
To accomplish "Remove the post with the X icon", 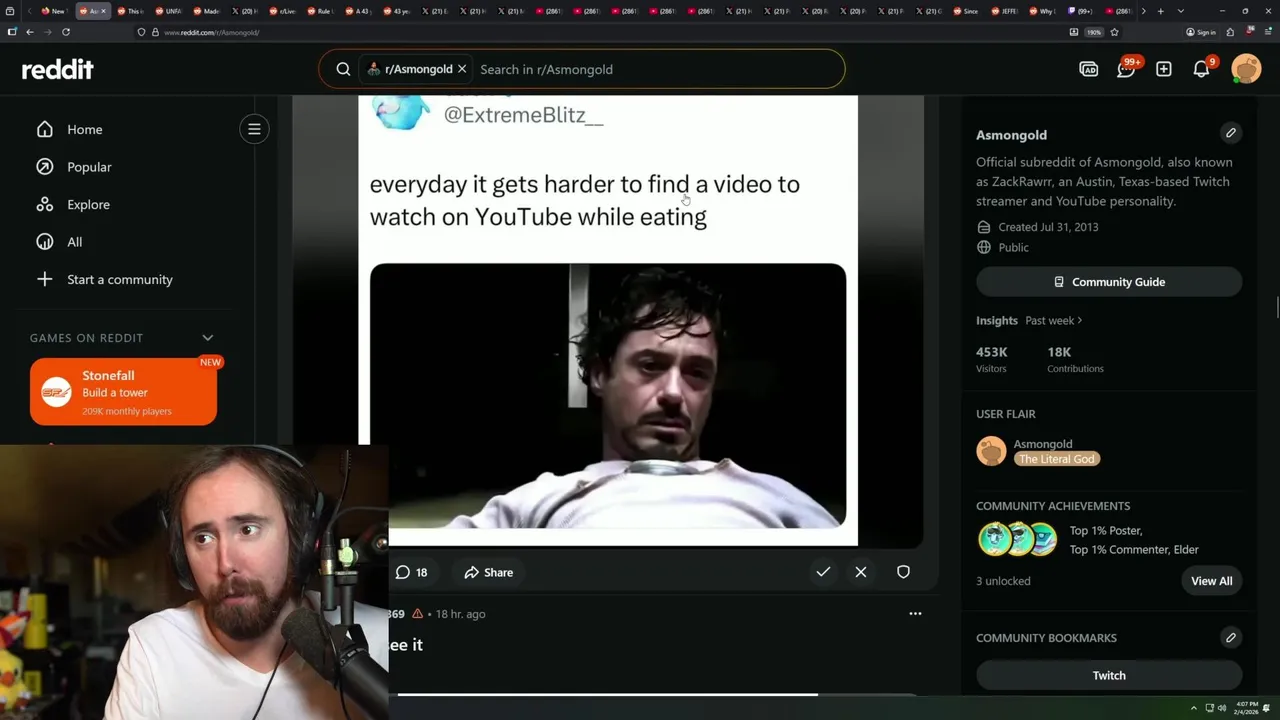I will [861, 572].
